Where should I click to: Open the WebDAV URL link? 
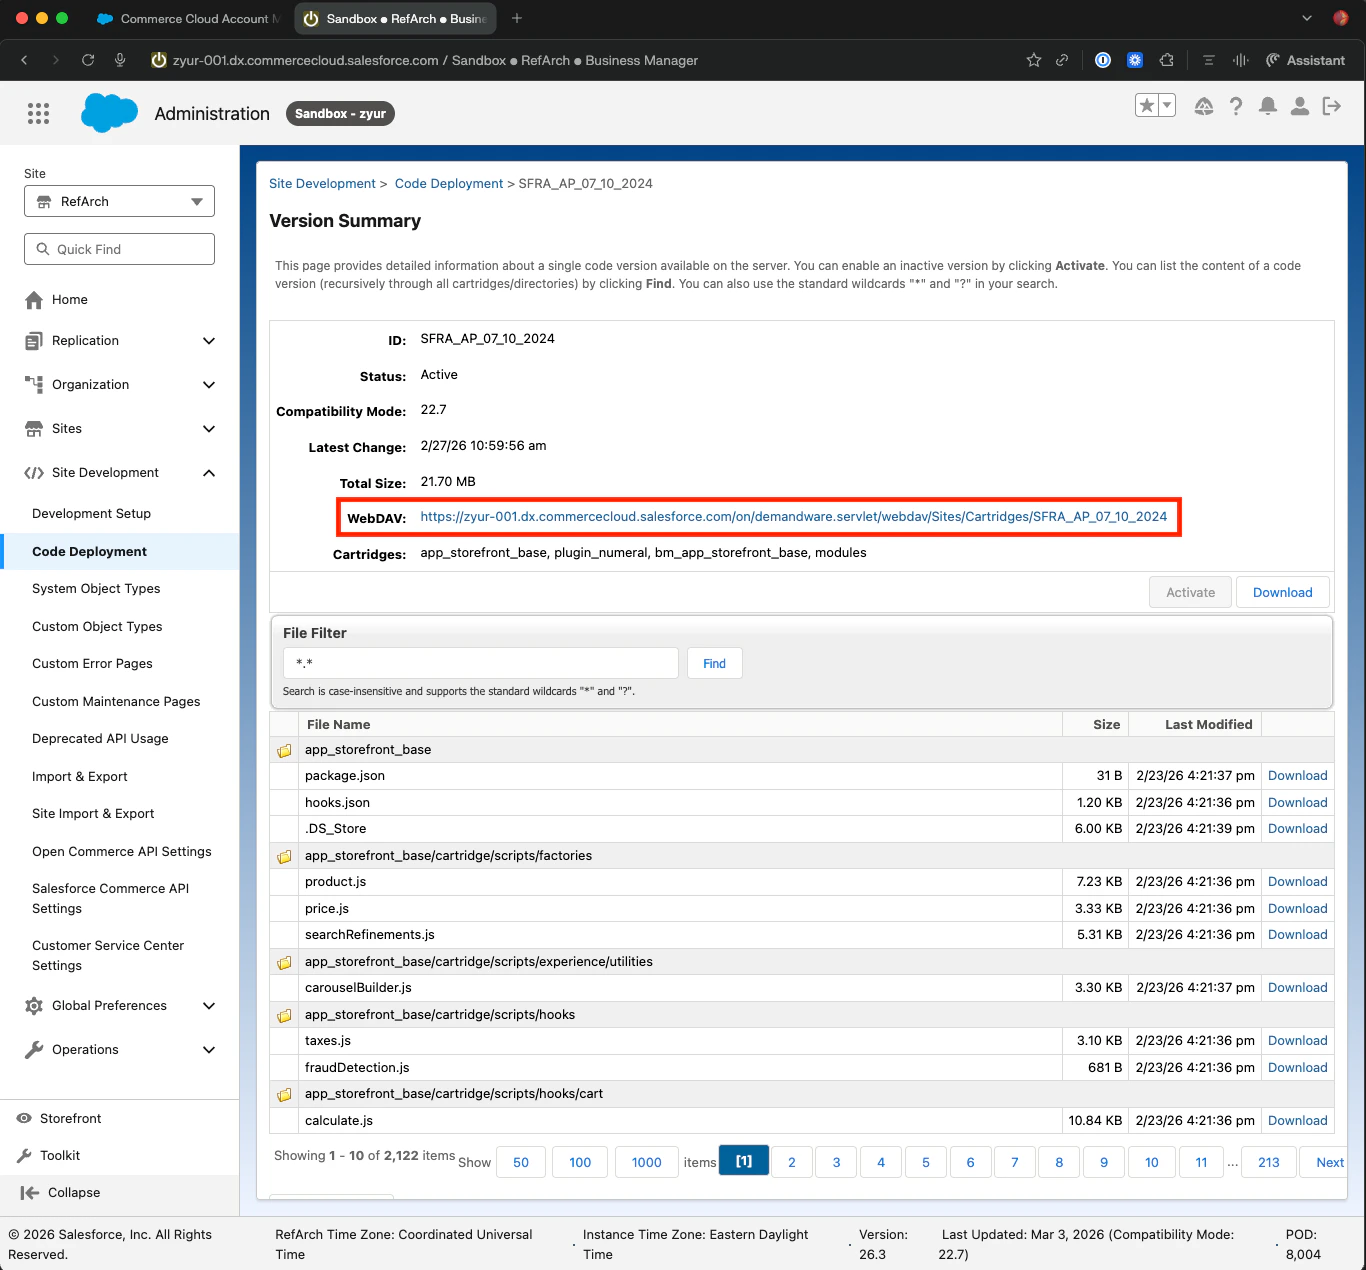pos(794,516)
